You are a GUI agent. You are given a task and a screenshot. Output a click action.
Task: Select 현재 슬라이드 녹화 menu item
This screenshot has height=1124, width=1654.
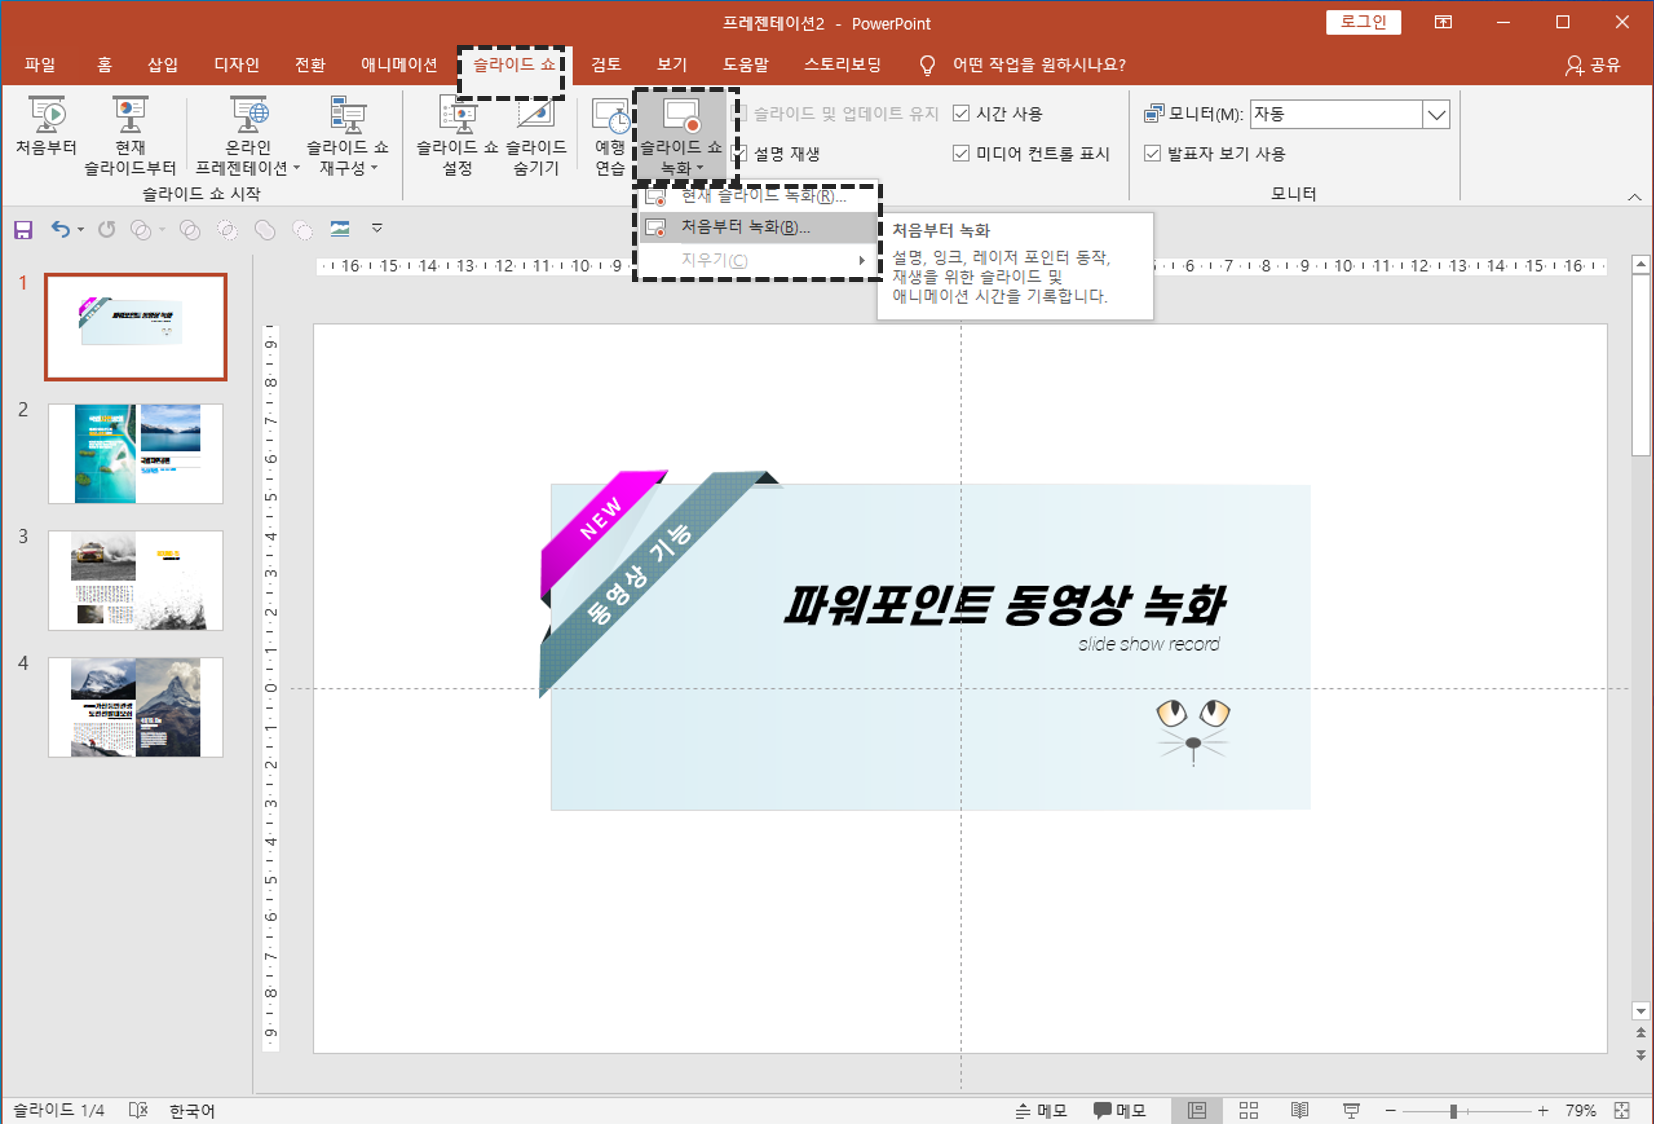point(756,196)
